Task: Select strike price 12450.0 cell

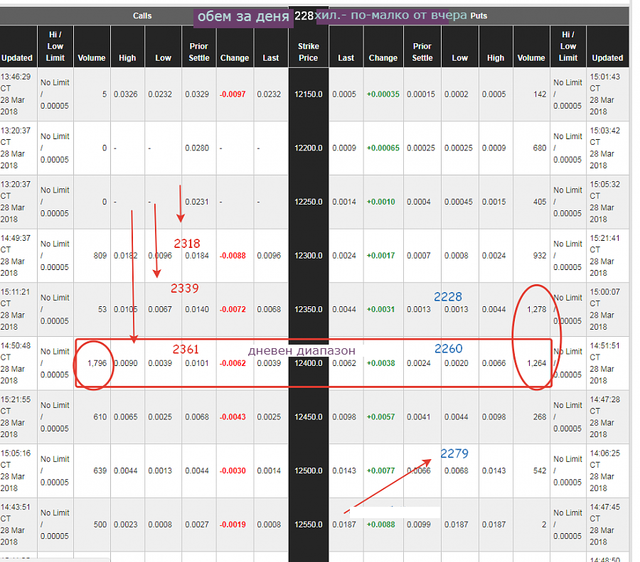Action: pyautogui.click(x=308, y=417)
